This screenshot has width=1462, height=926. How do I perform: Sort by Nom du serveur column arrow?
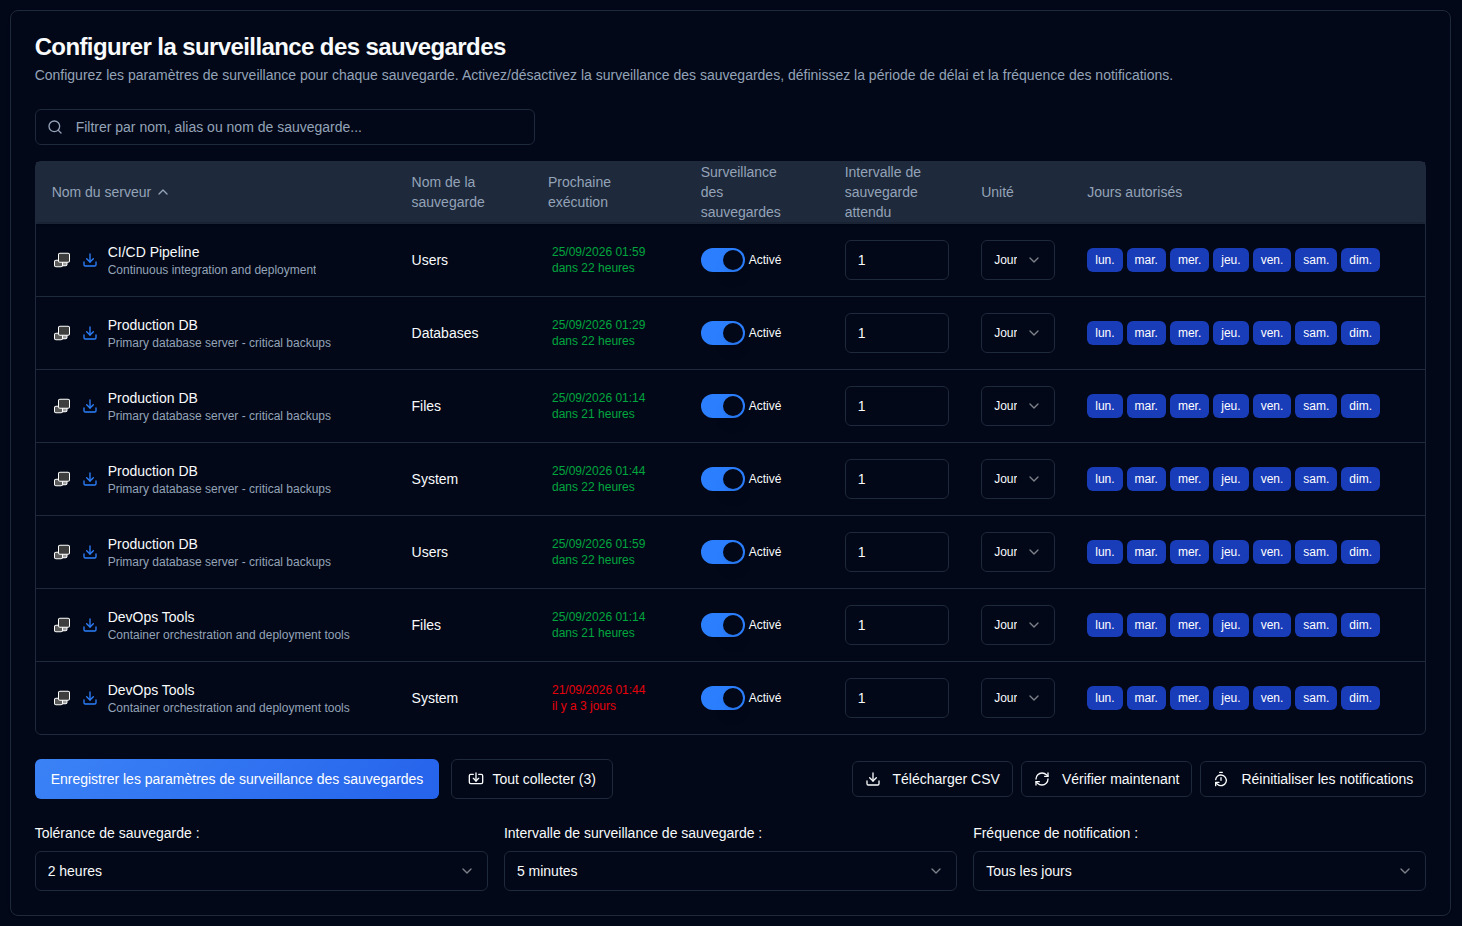163,192
